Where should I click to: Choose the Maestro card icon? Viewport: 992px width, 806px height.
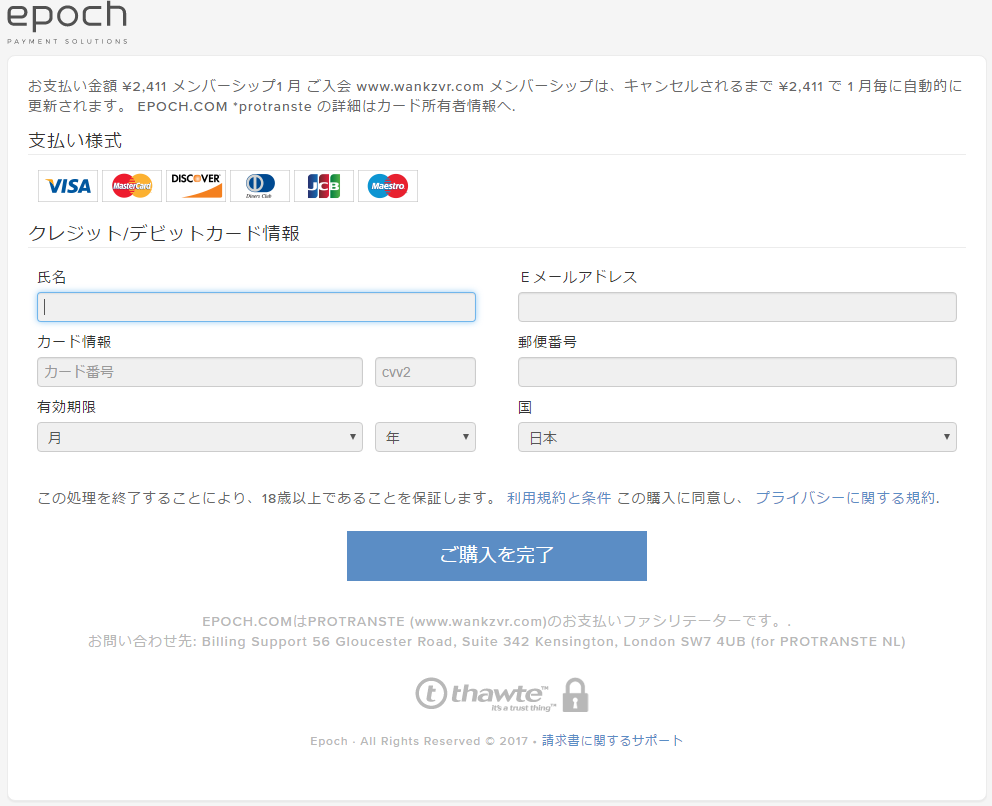[388, 186]
